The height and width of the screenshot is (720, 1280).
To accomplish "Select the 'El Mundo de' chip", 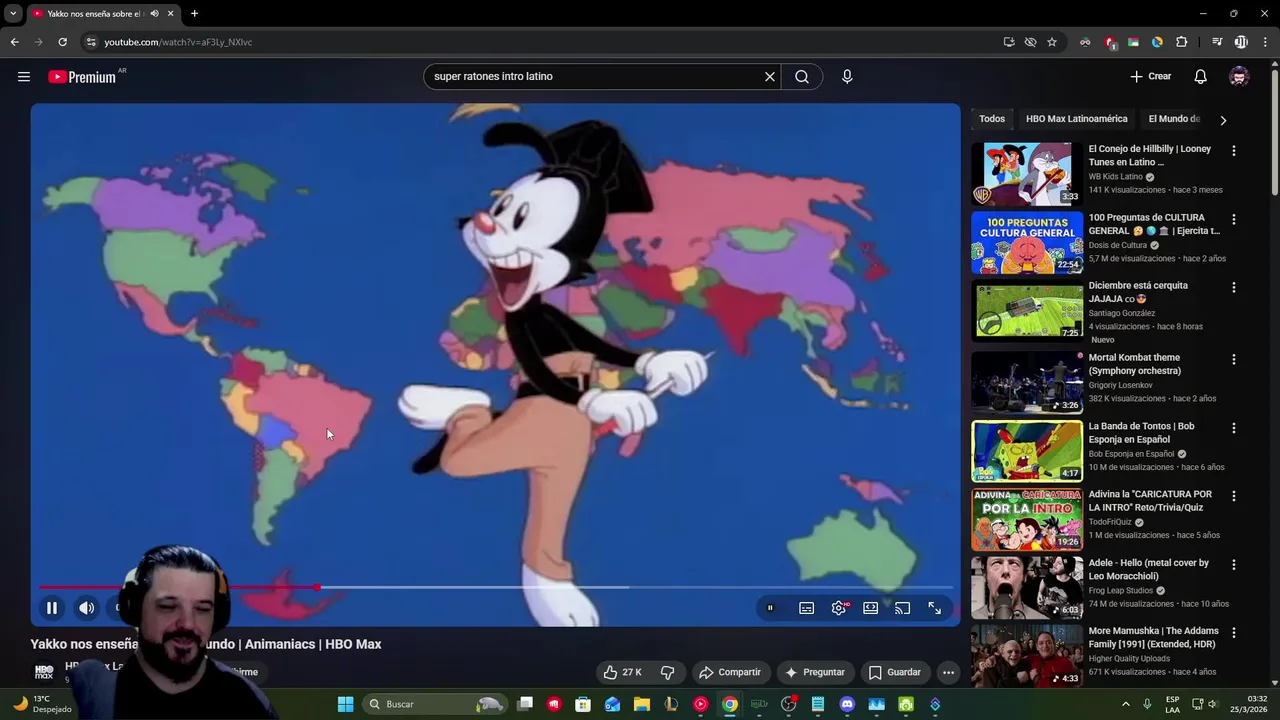I will (x=1174, y=119).
